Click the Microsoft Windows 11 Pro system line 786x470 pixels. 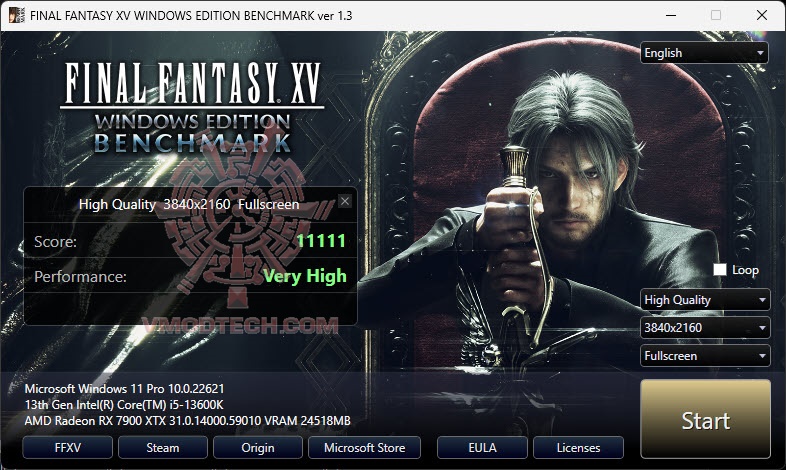(124, 389)
